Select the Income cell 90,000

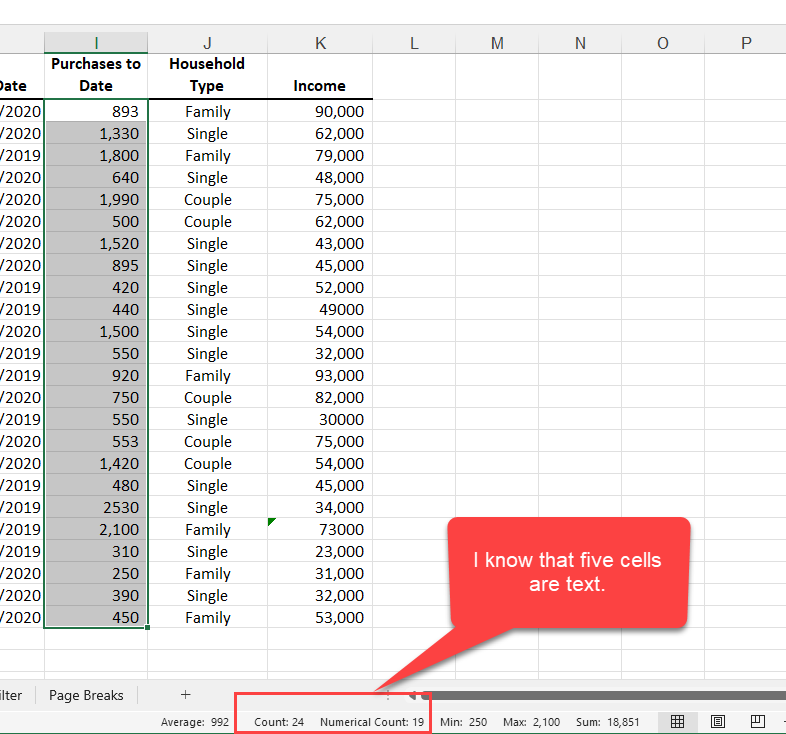tap(320, 111)
